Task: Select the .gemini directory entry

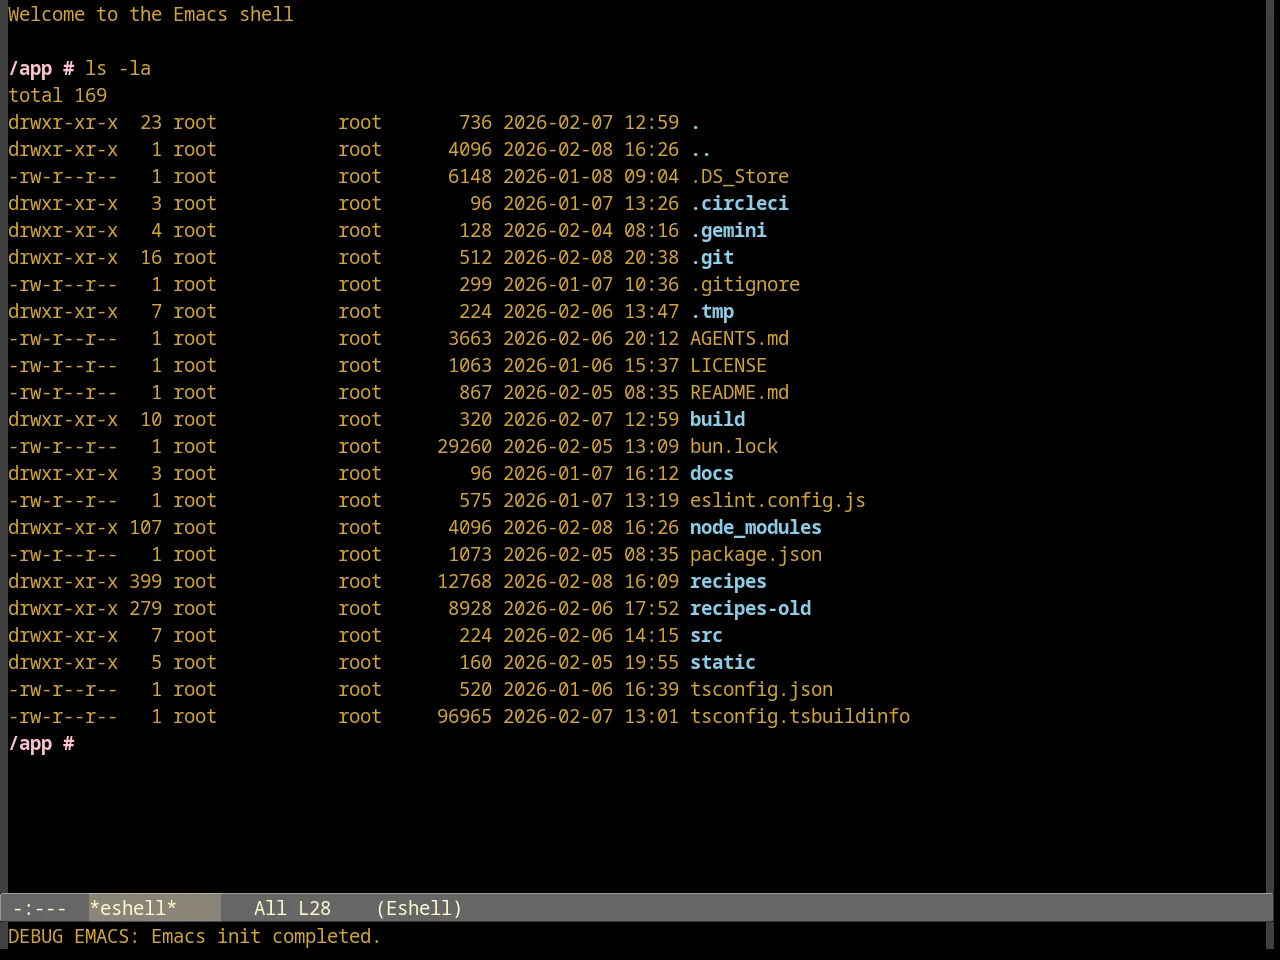Action: click(x=728, y=230)
